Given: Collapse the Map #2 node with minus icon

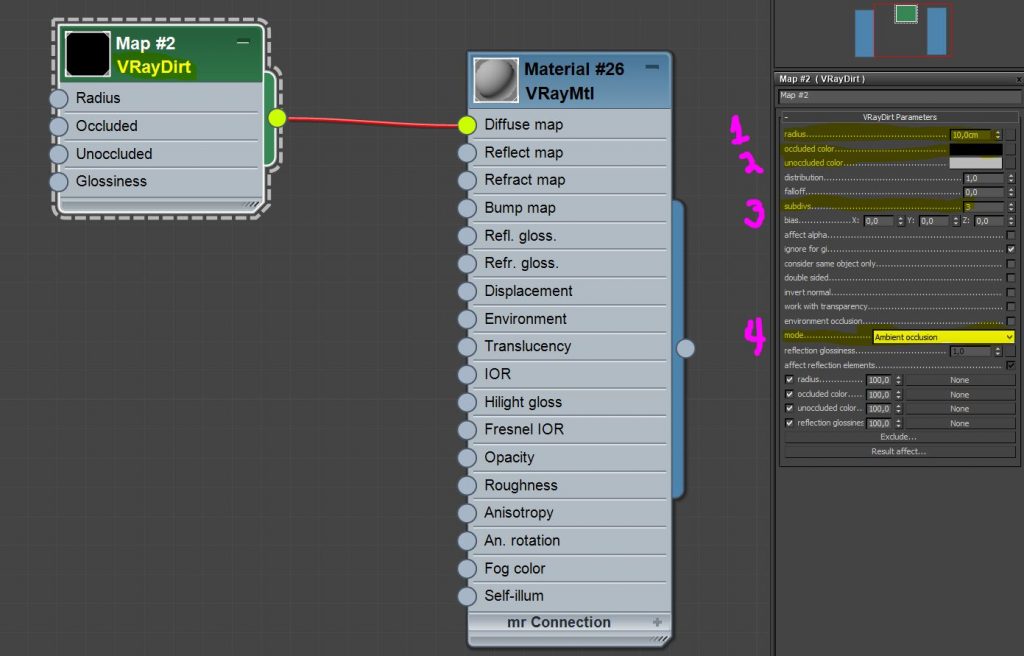Looking at the screenshot, I should click(243, 42).
